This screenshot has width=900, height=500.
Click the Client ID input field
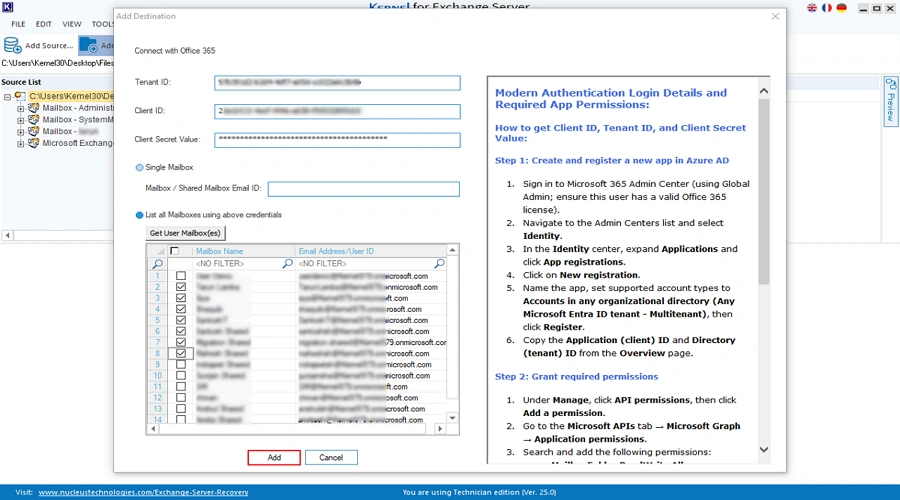(338, 111)
